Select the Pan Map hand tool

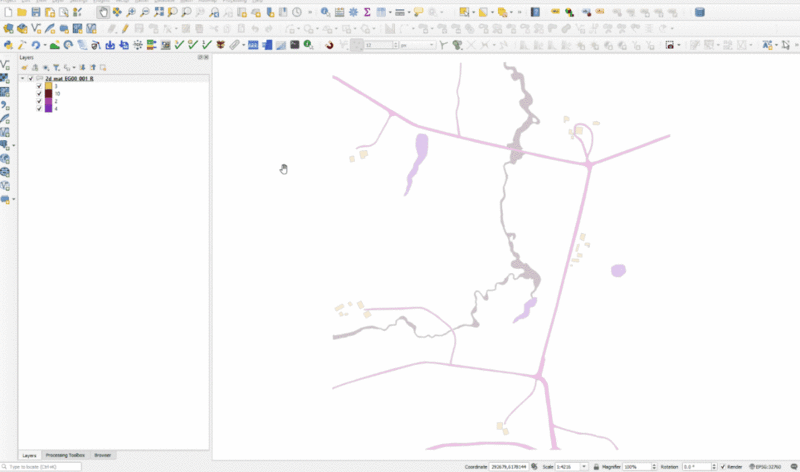tap(104, 12)
